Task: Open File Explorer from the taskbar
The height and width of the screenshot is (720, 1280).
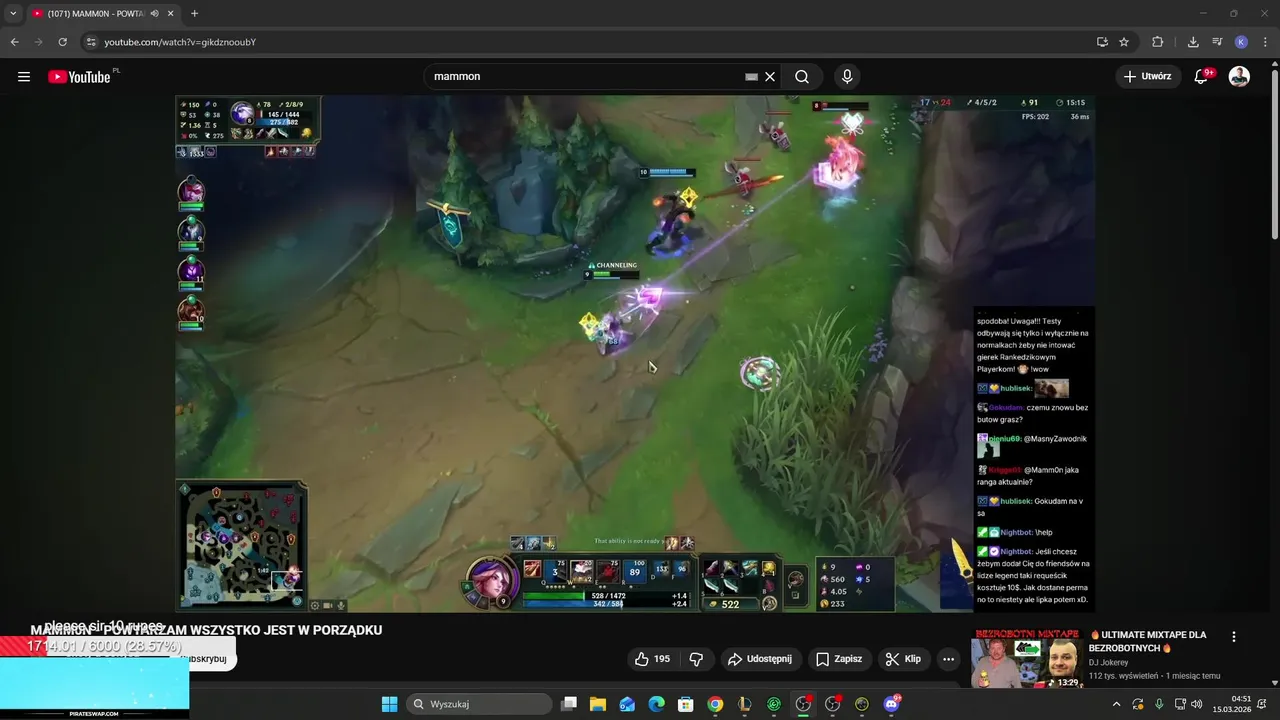Action: (x=598, y=704)
